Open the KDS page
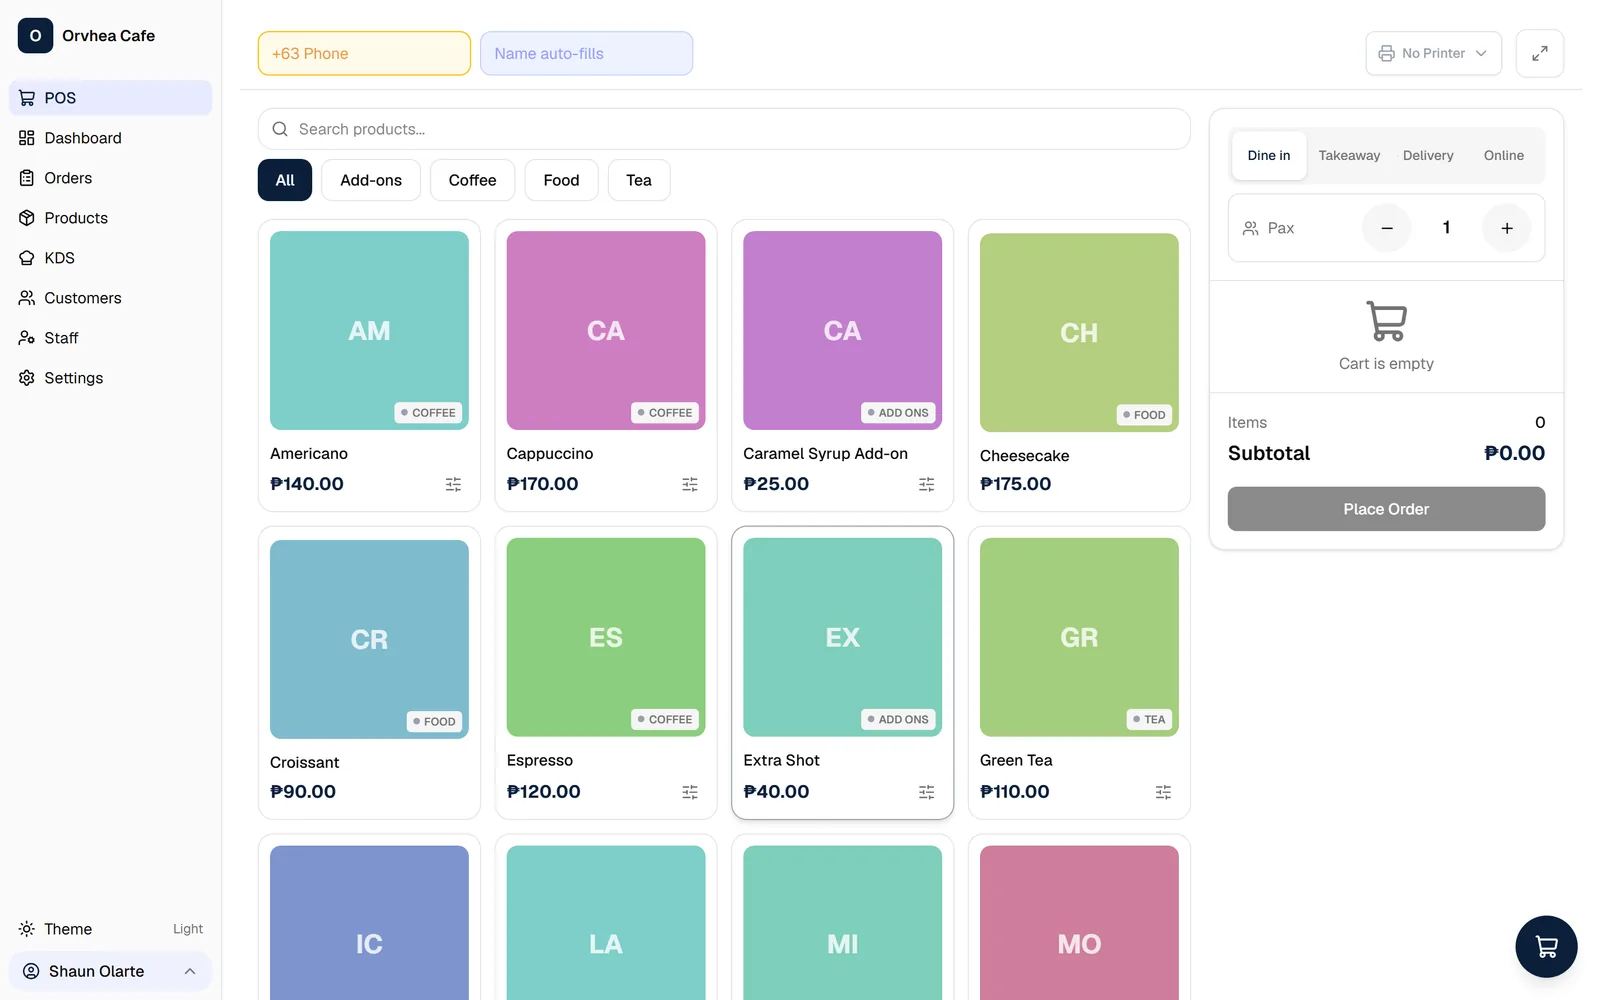Image resolution: width=1600 pixels, height=1000 pixels. [110, 258]
